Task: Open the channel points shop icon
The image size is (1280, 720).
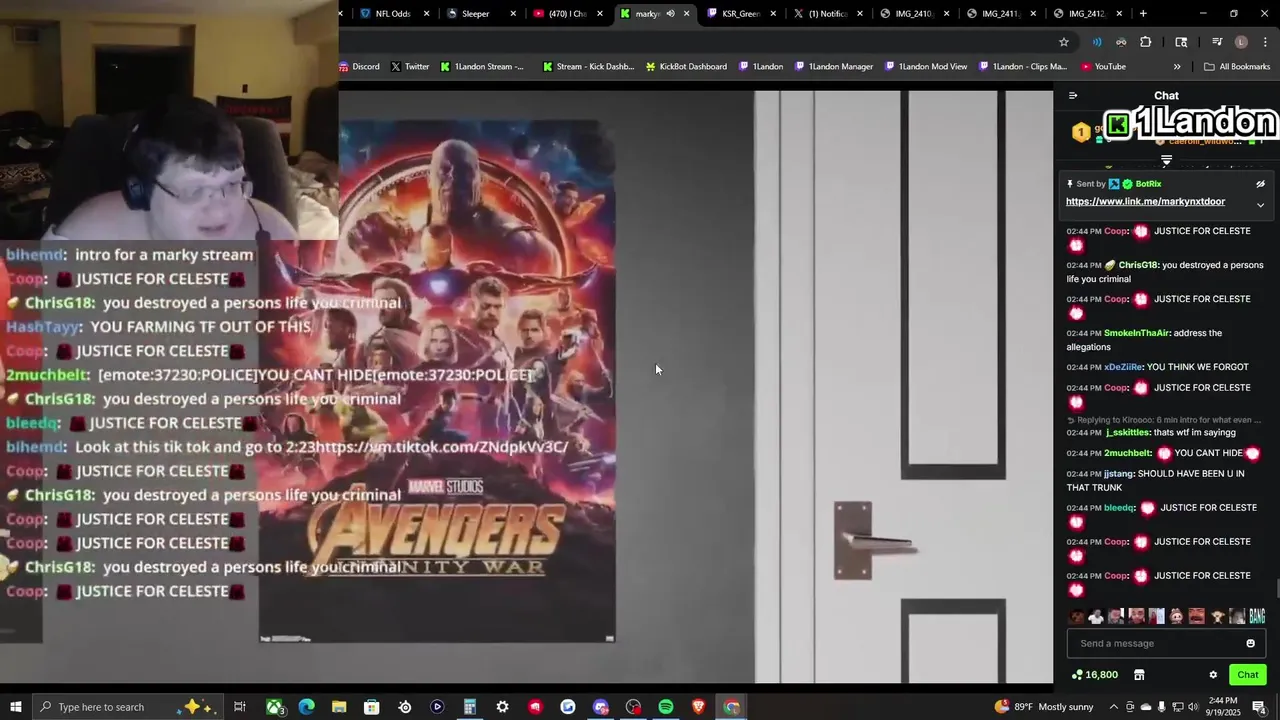Action: coord(1139,675)
